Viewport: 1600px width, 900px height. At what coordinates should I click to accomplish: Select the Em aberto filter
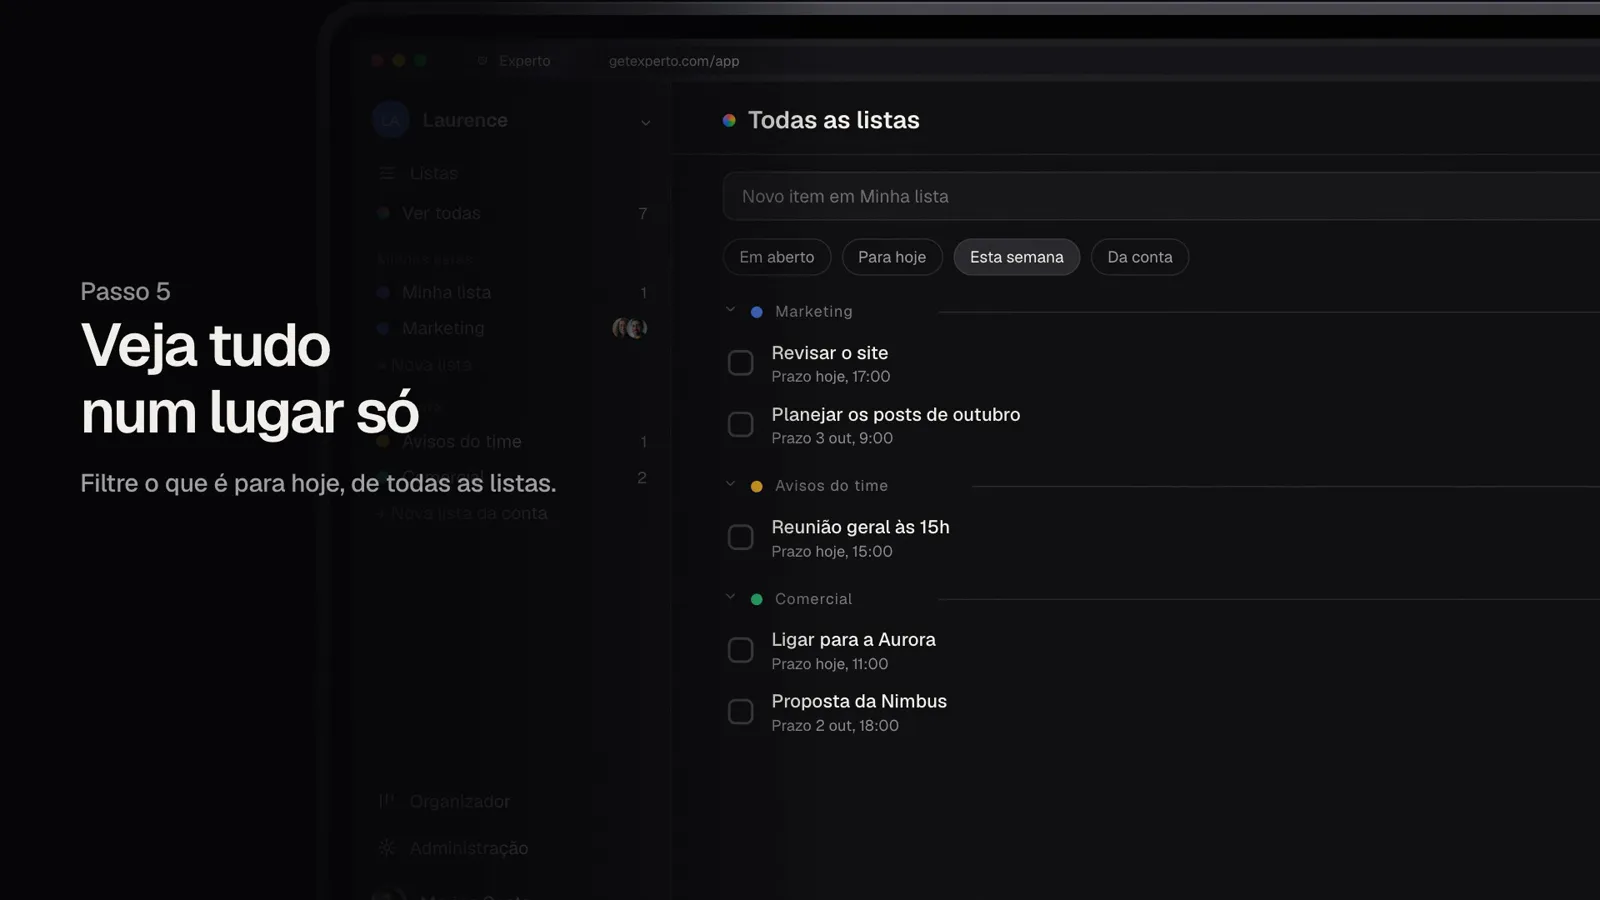(x=777, y=257)
